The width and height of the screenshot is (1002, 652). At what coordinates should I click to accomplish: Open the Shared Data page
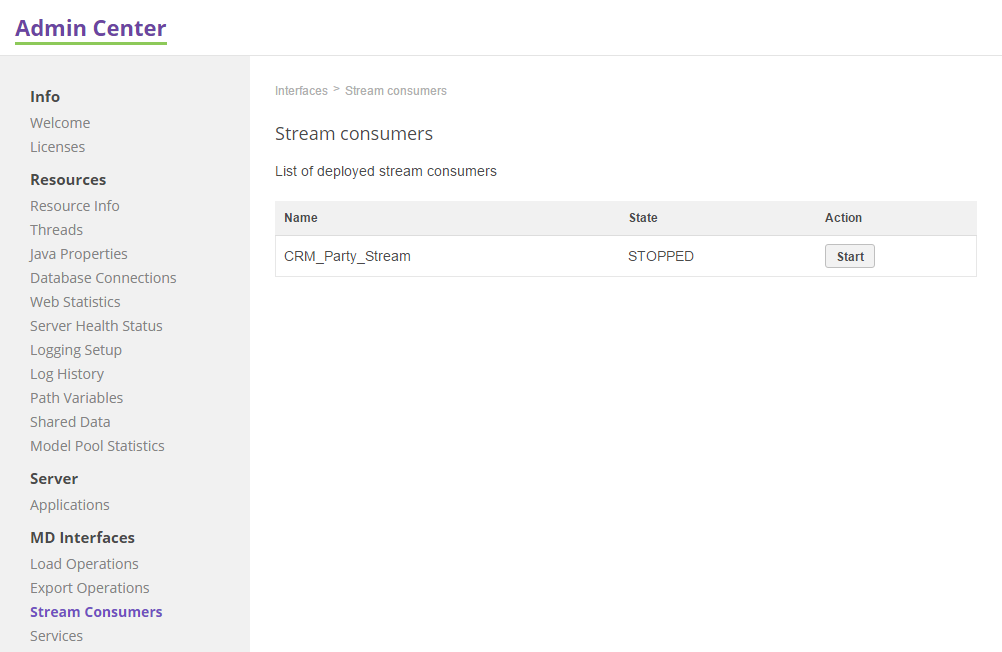tap(70, 421)
